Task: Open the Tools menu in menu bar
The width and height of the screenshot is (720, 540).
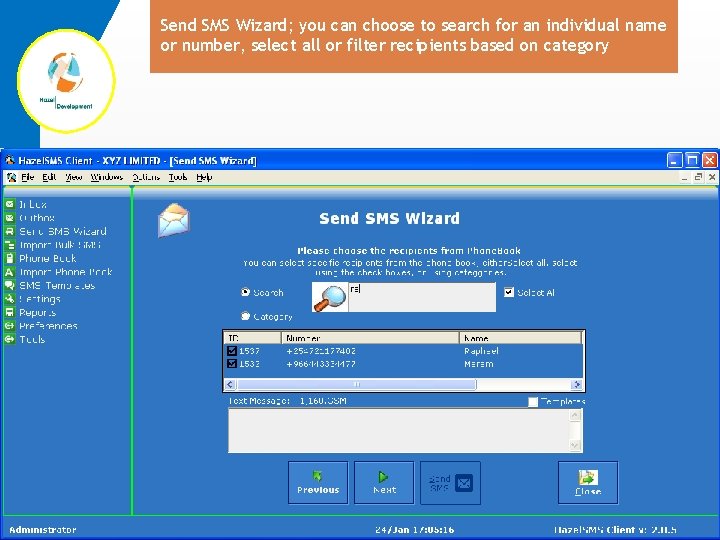Action: (178, 177)
